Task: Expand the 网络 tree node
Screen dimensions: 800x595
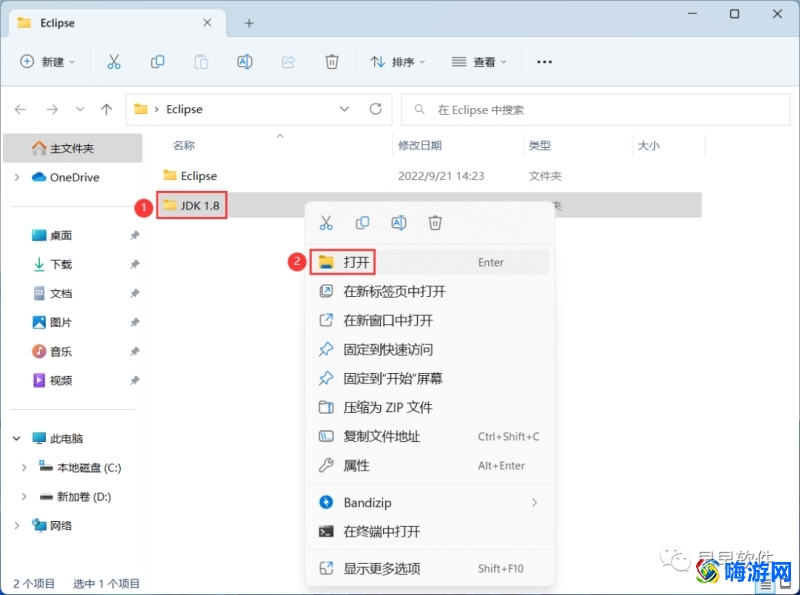Action: (17, 526)
